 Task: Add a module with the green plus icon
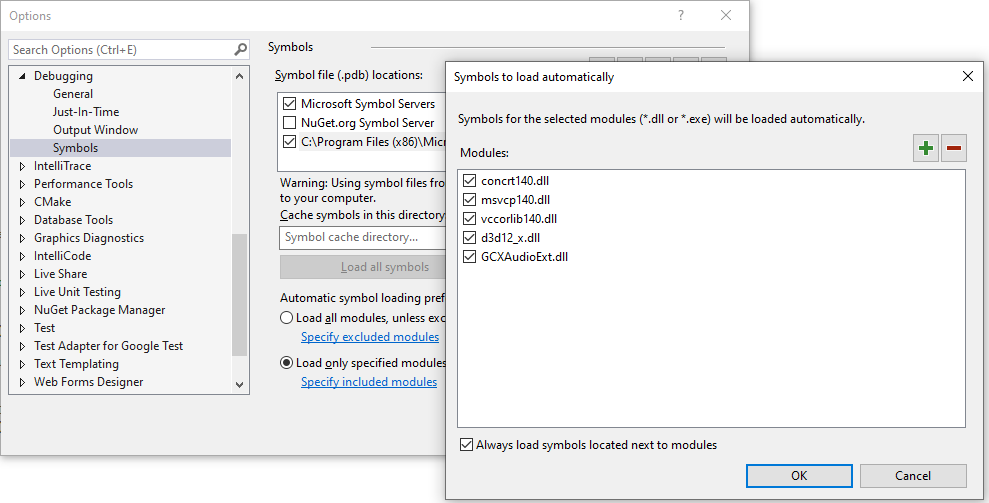point(926,148)
